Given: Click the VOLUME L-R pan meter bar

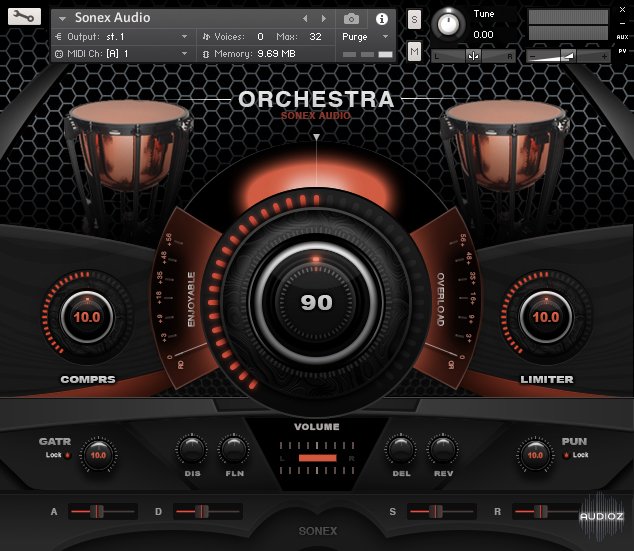Looking at the screenshot, I should point(317,458).
